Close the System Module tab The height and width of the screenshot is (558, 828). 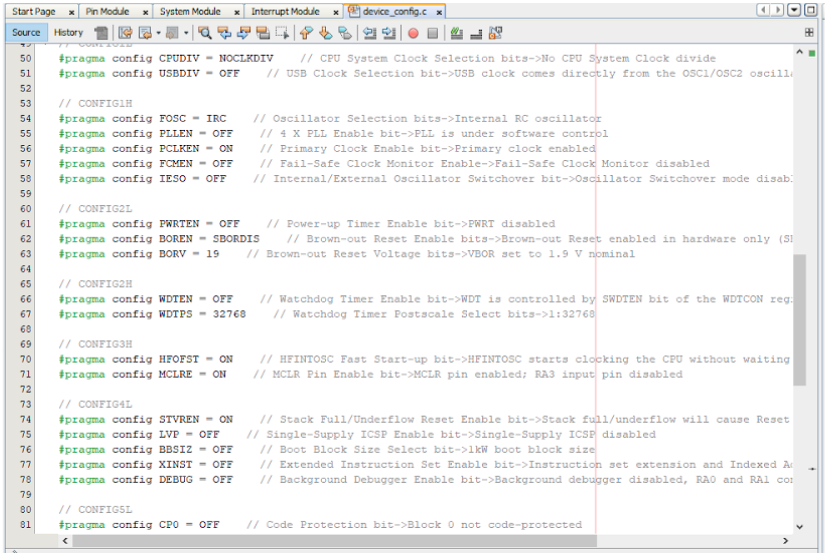[237, 12]
